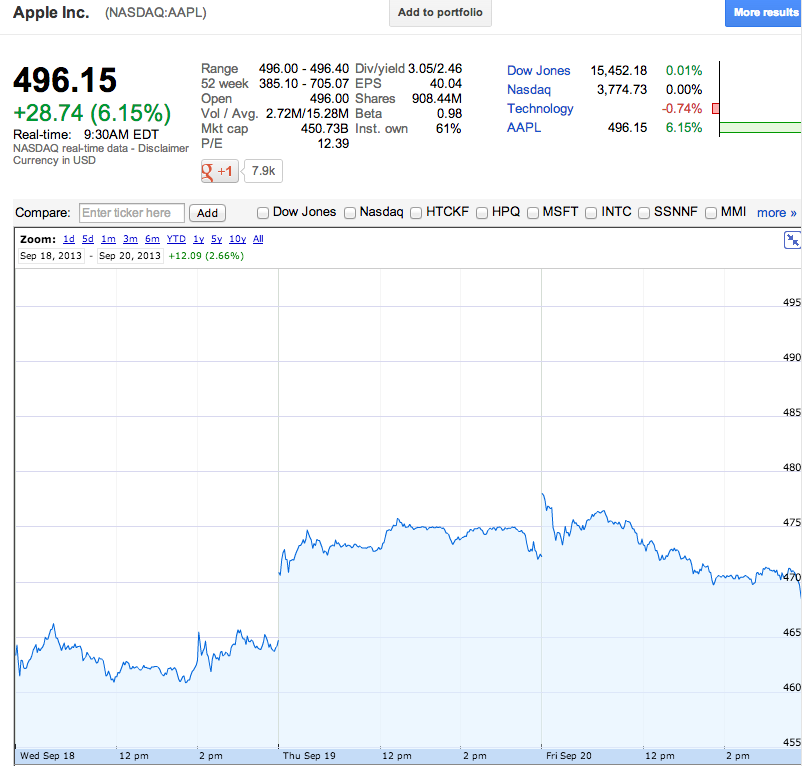Open the AAPL link in market summary
Screen dimensions: 802x766
click(524, 127)
